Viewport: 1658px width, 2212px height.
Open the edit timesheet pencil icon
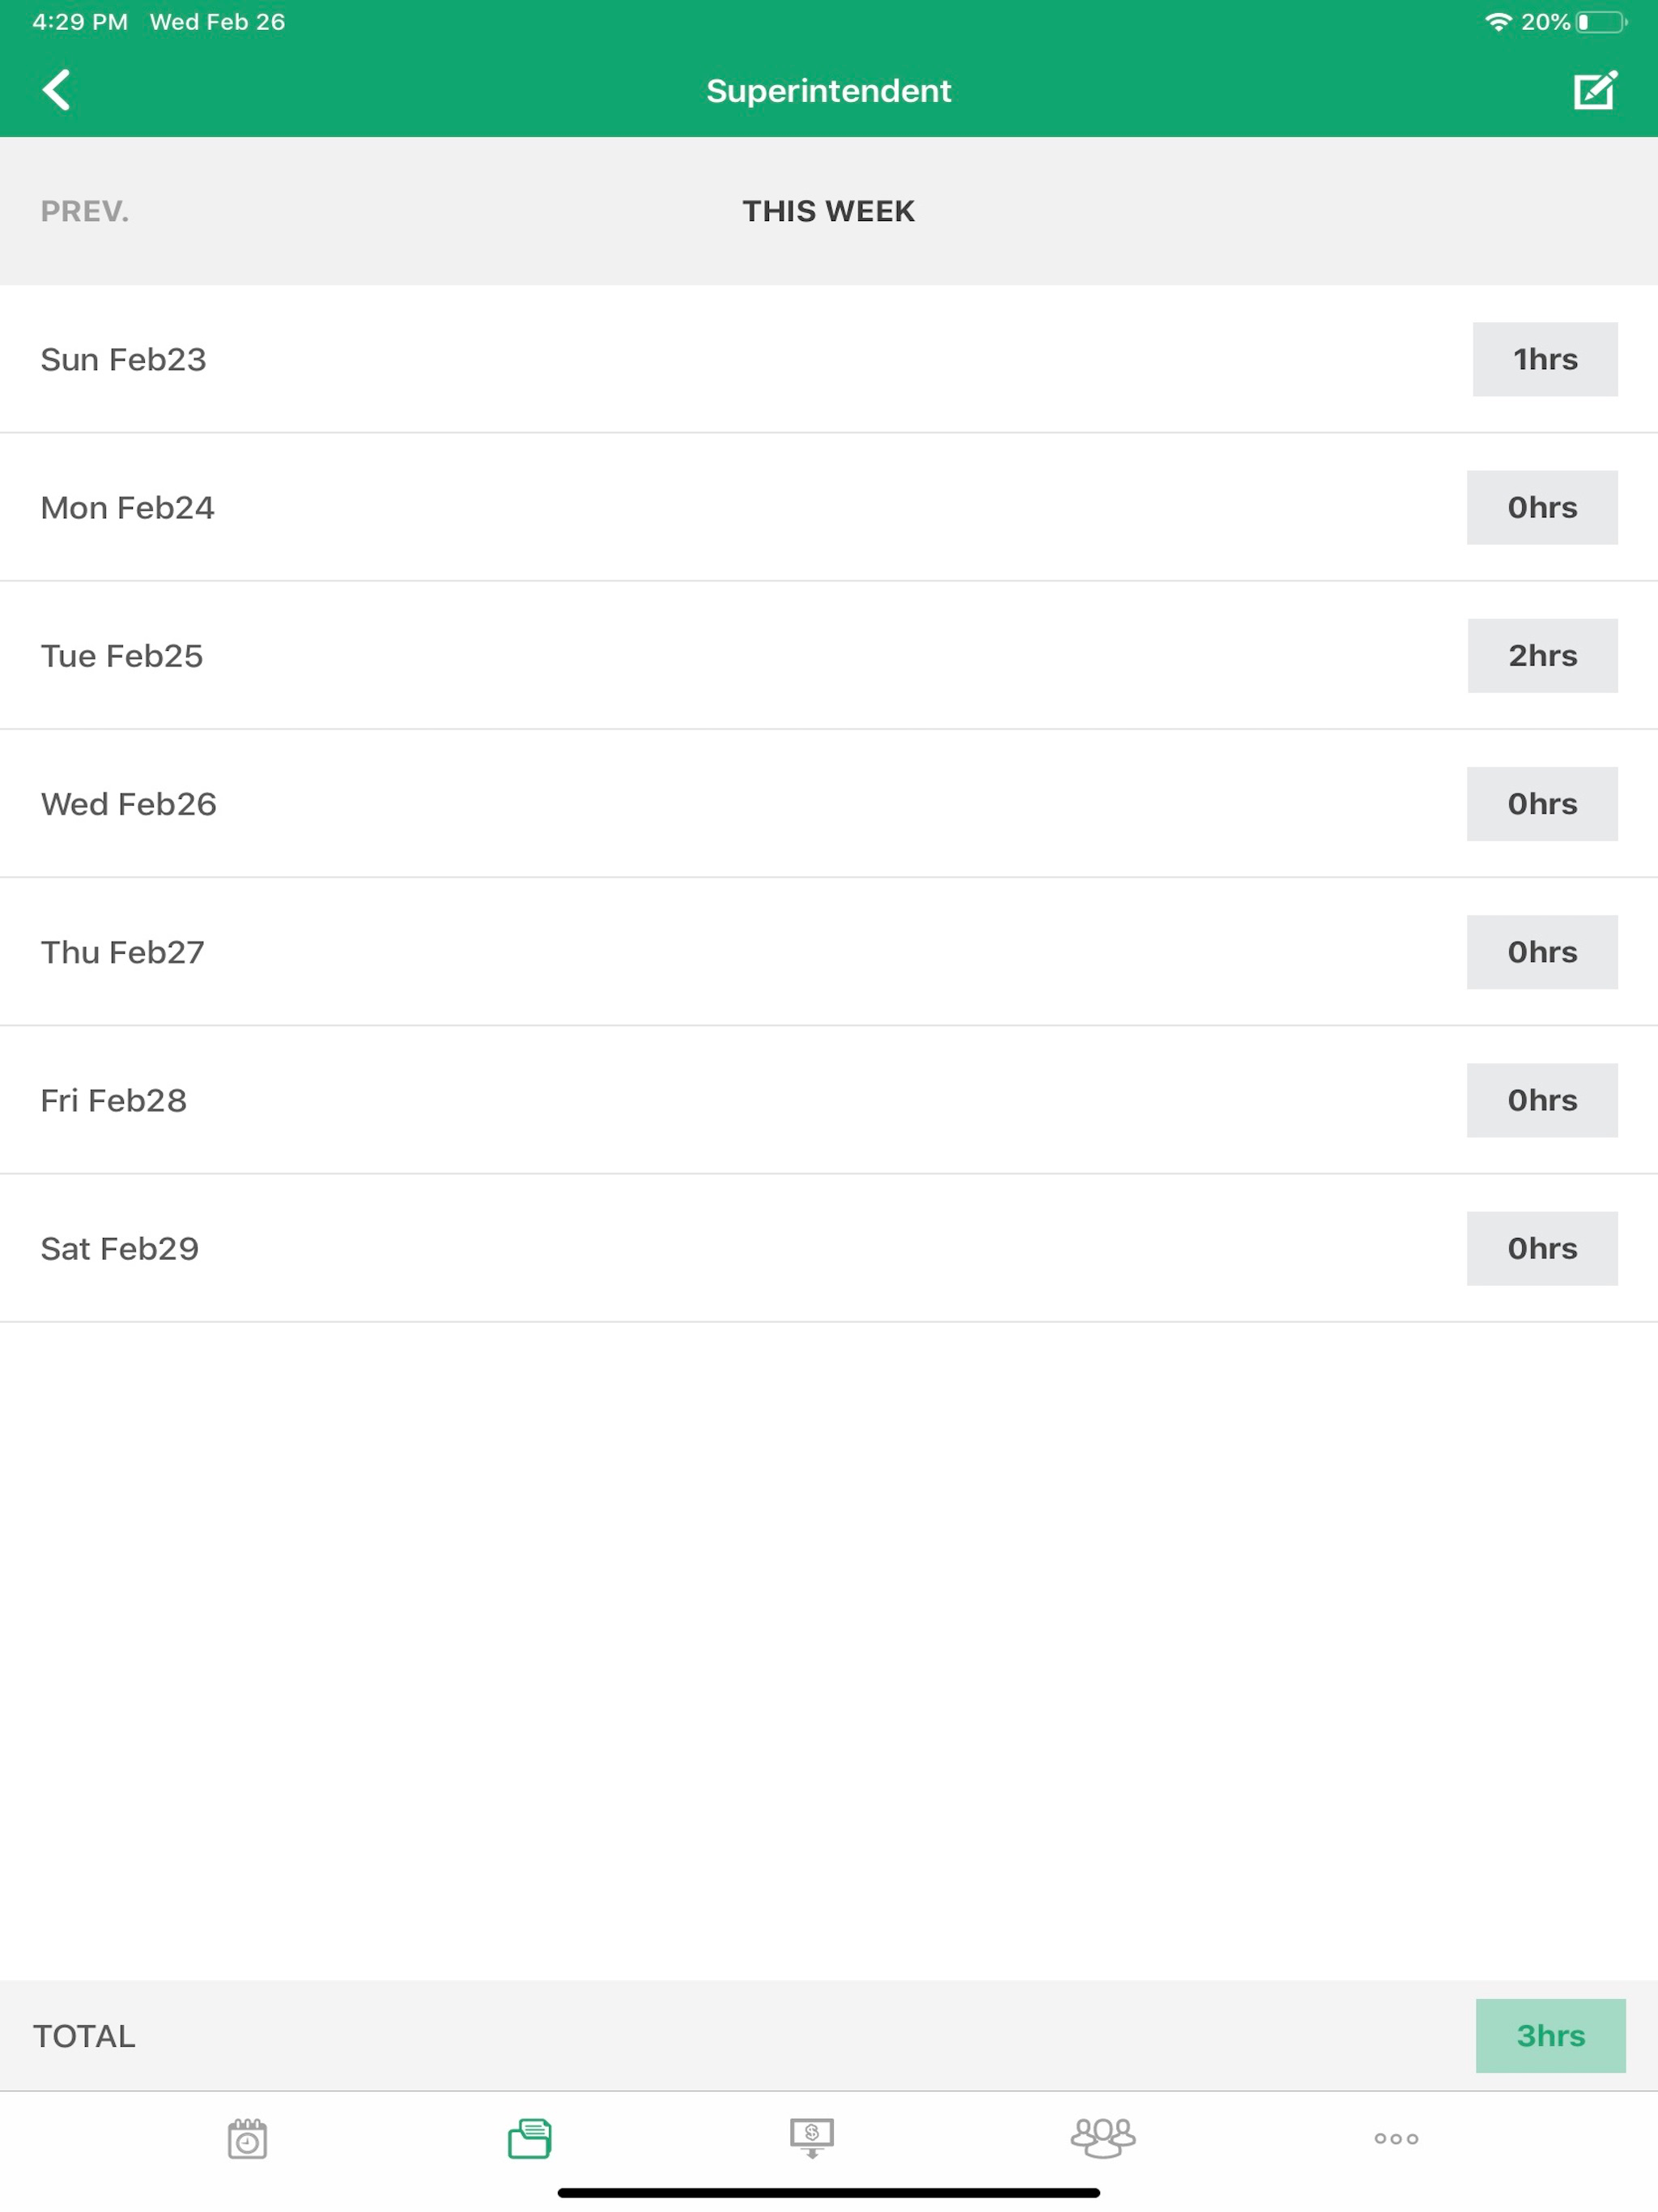click(1595, 90)
